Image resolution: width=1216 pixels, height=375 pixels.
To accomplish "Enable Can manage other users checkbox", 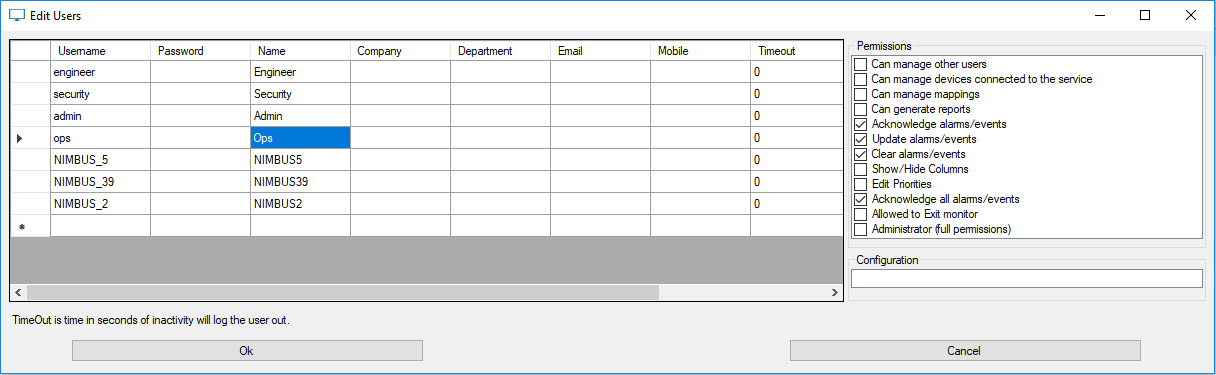I will point(860,64).
